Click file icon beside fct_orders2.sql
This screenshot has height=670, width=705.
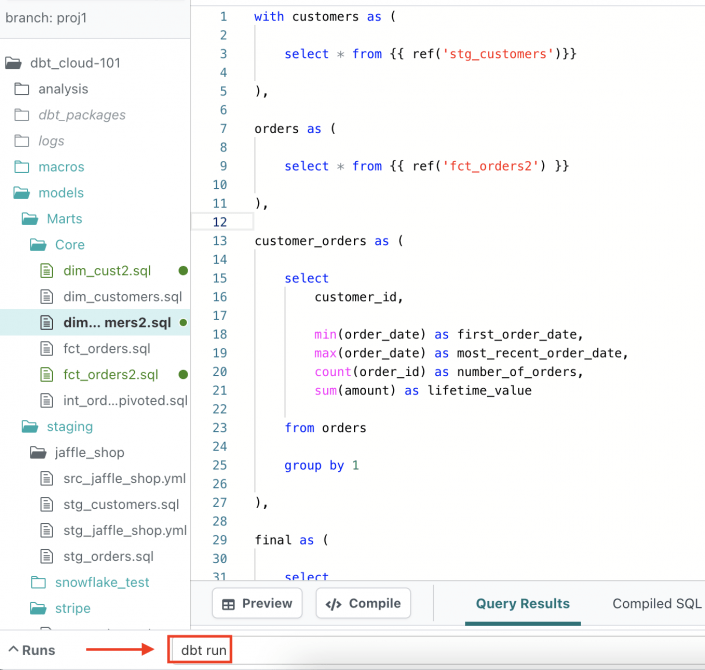[x=46, y=375]
